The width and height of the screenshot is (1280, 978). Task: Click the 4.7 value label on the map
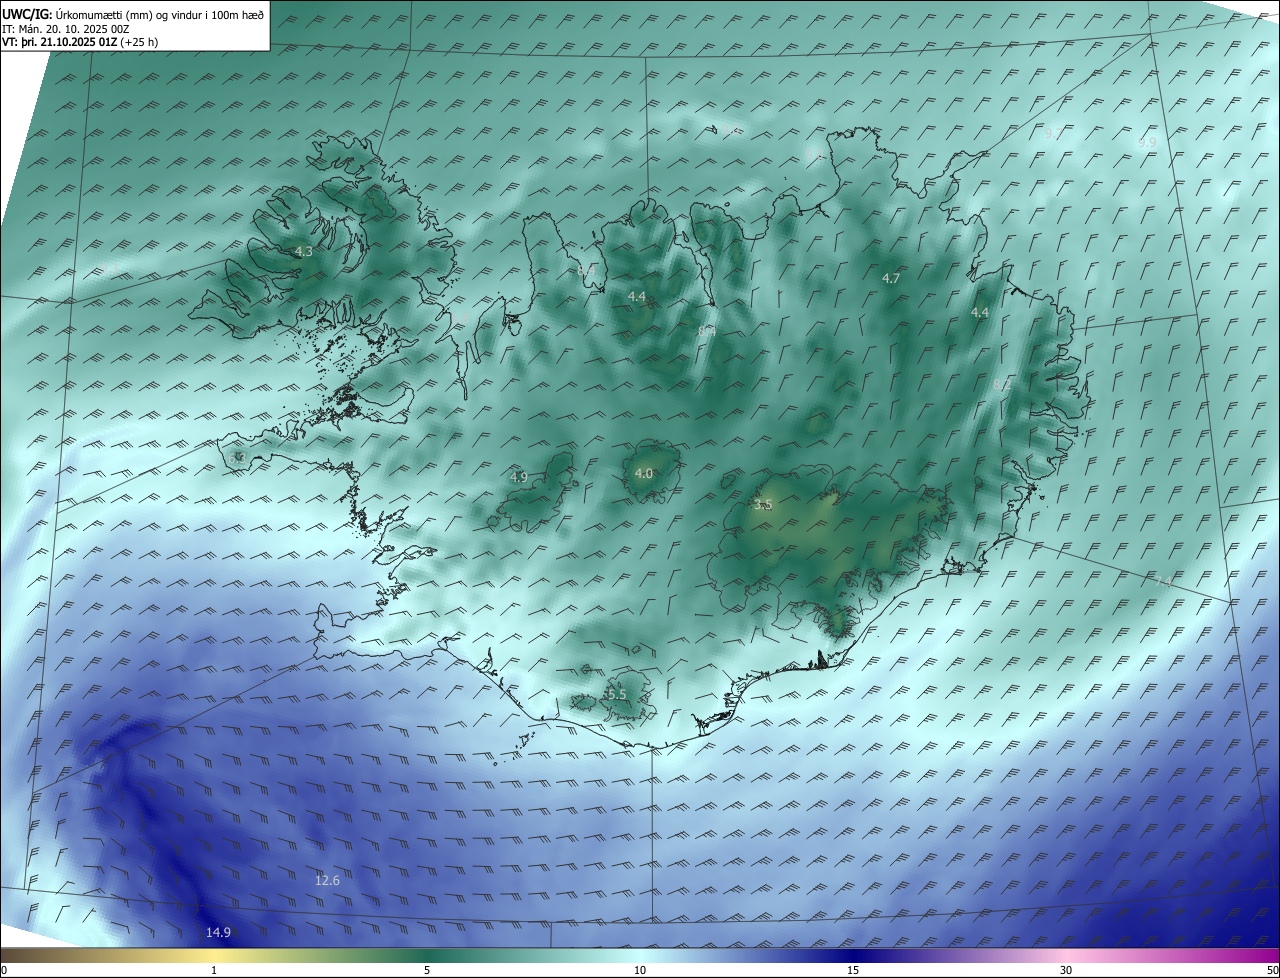coord(892,278)
